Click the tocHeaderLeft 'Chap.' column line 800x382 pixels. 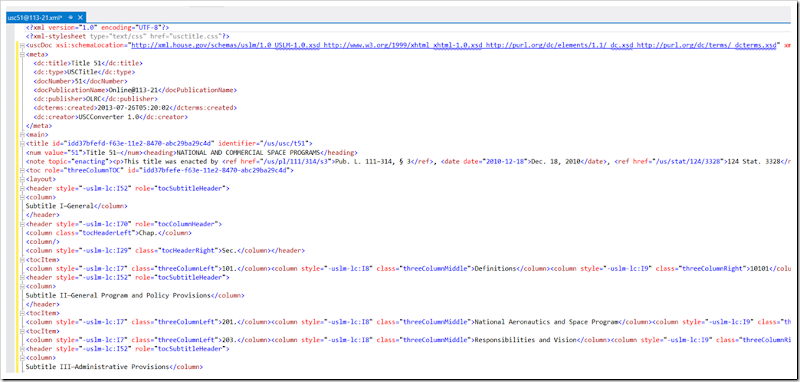[109, 233]
